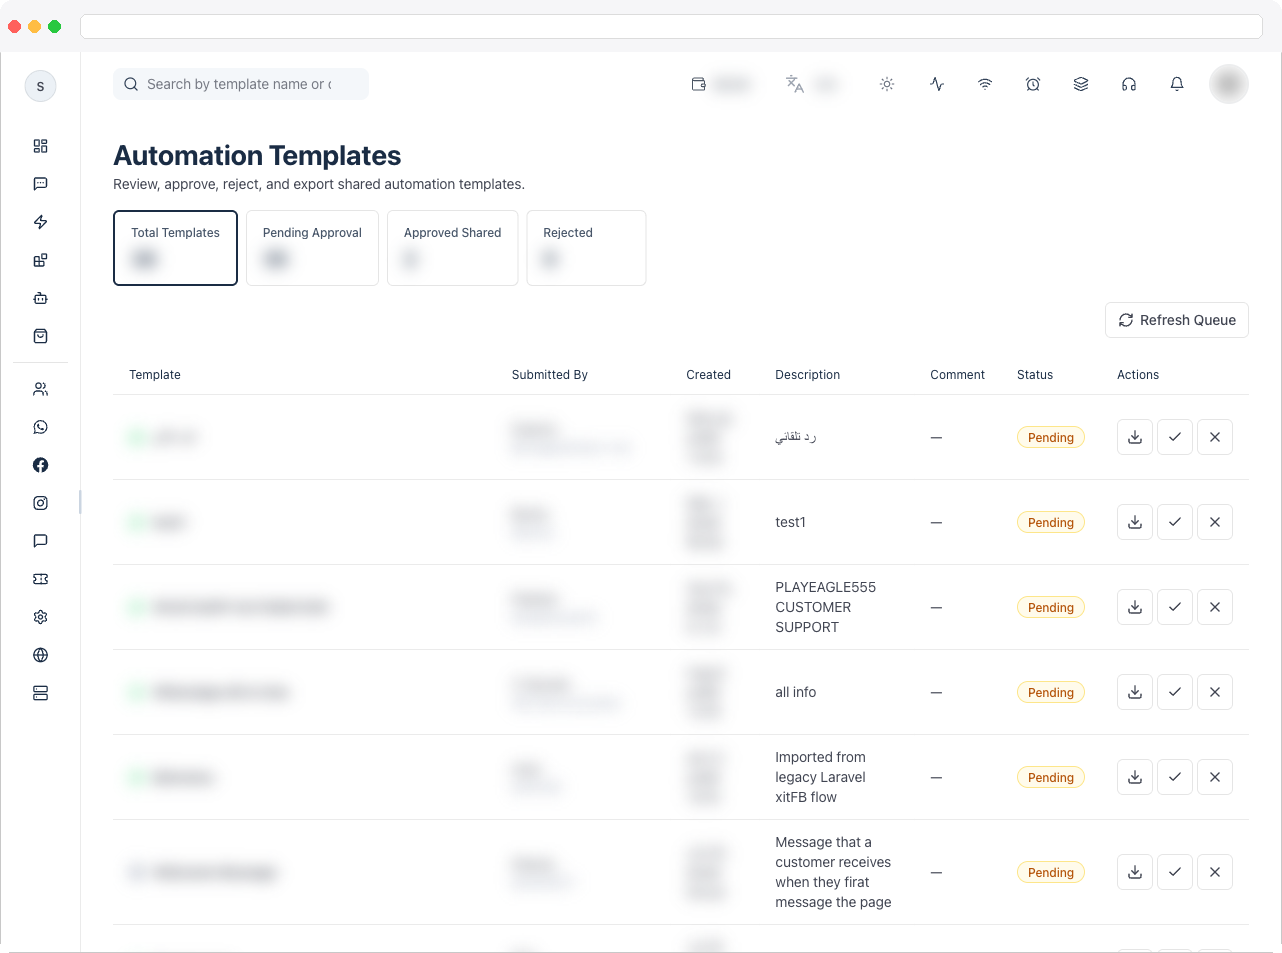Click the Submitted By column header

point(550,375)
